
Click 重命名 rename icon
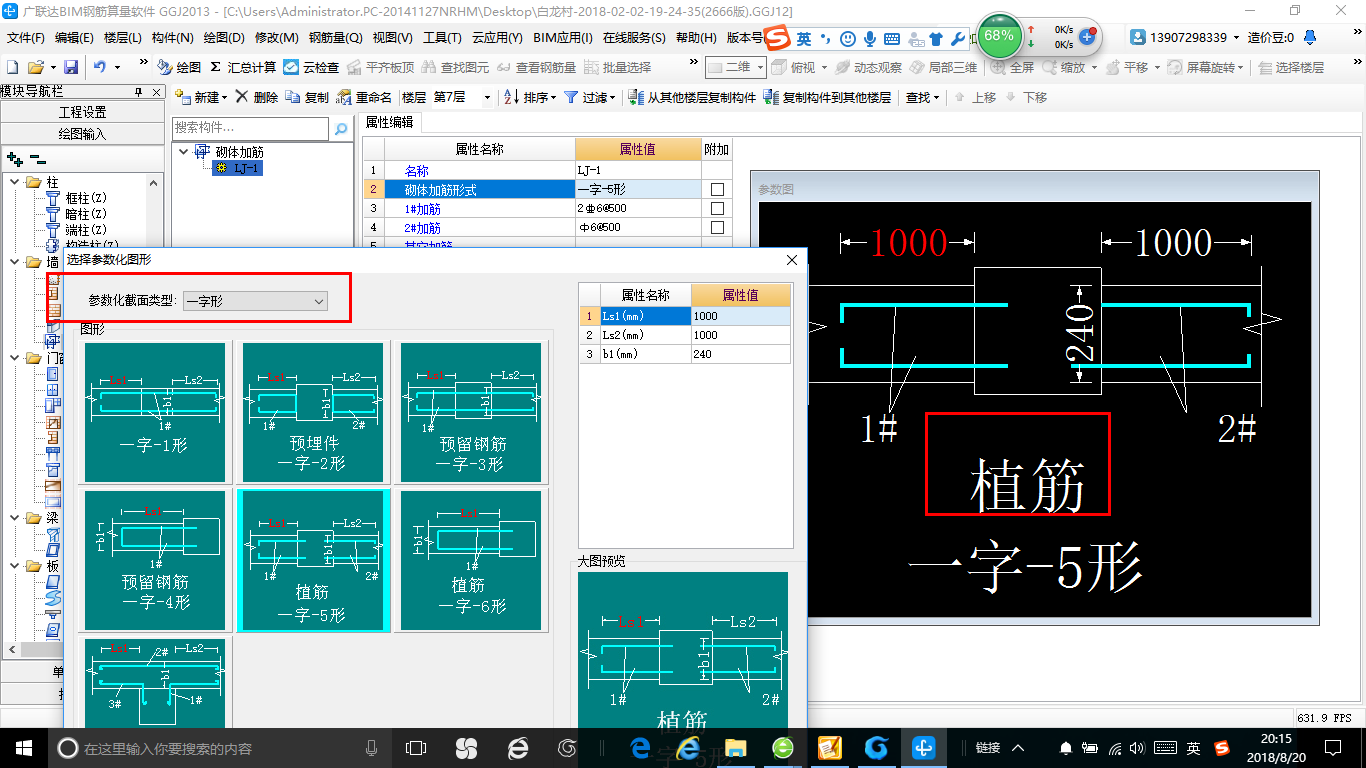click(365, 97)
